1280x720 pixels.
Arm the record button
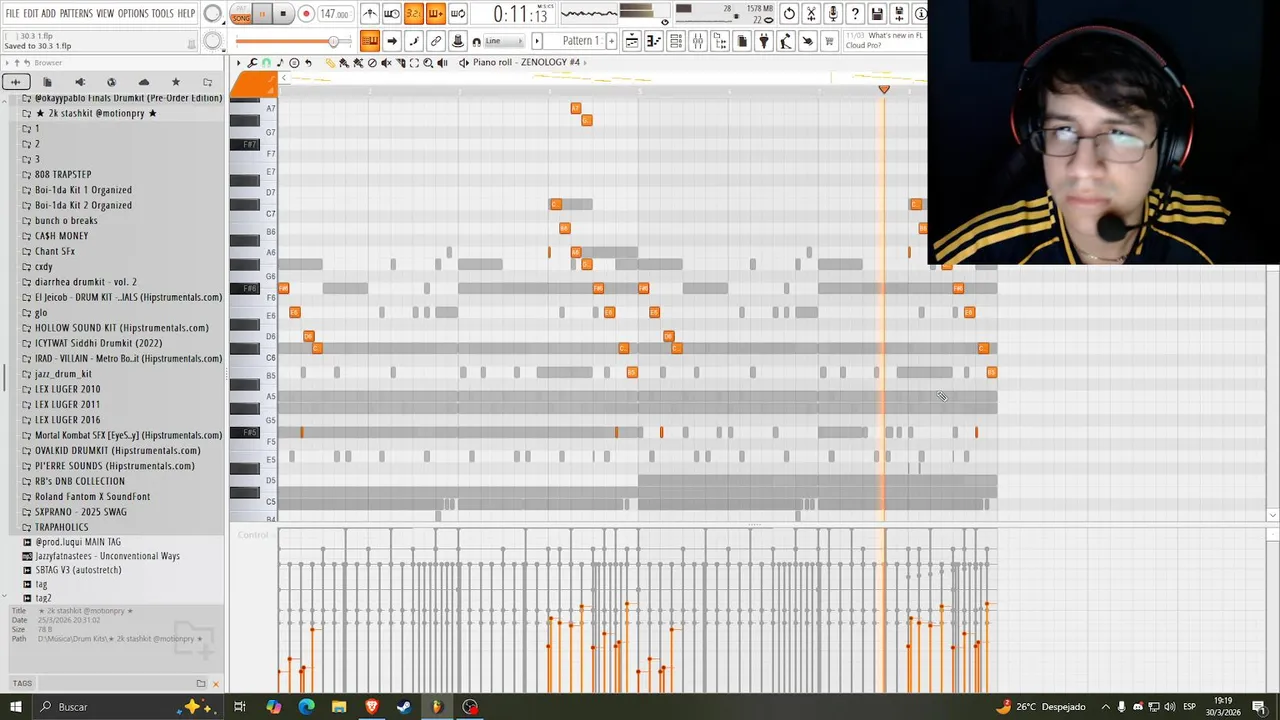pos(306,14)
